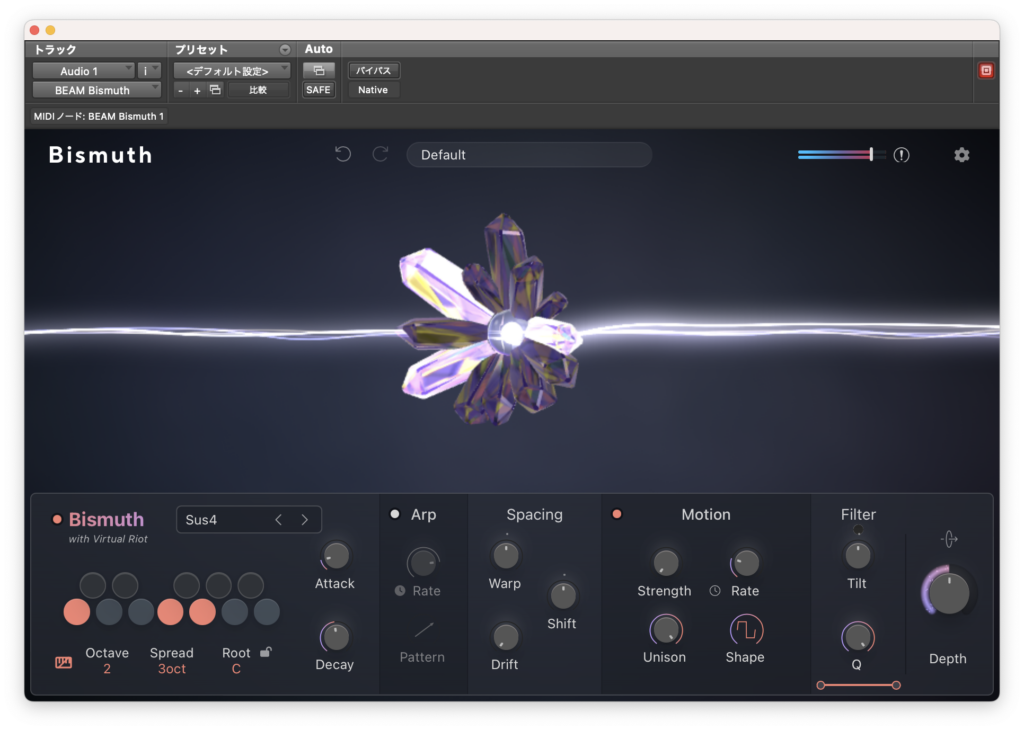Image resolution: width=1024 pixels, height=730 pixels.
Task: Click the compare button
Action: pyautogui.click(x=258, y=90)
